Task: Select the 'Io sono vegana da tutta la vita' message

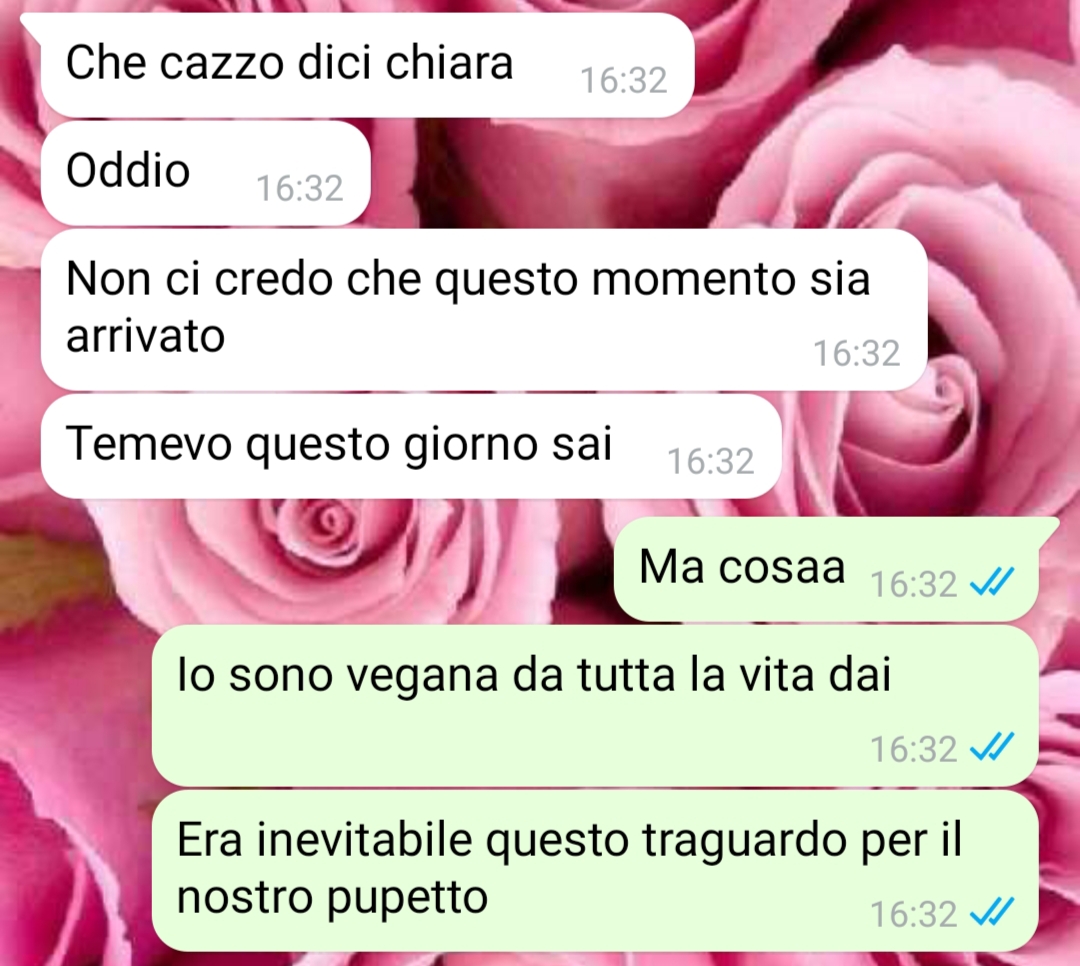Action: pyautogui.click(x=594, y=705)
